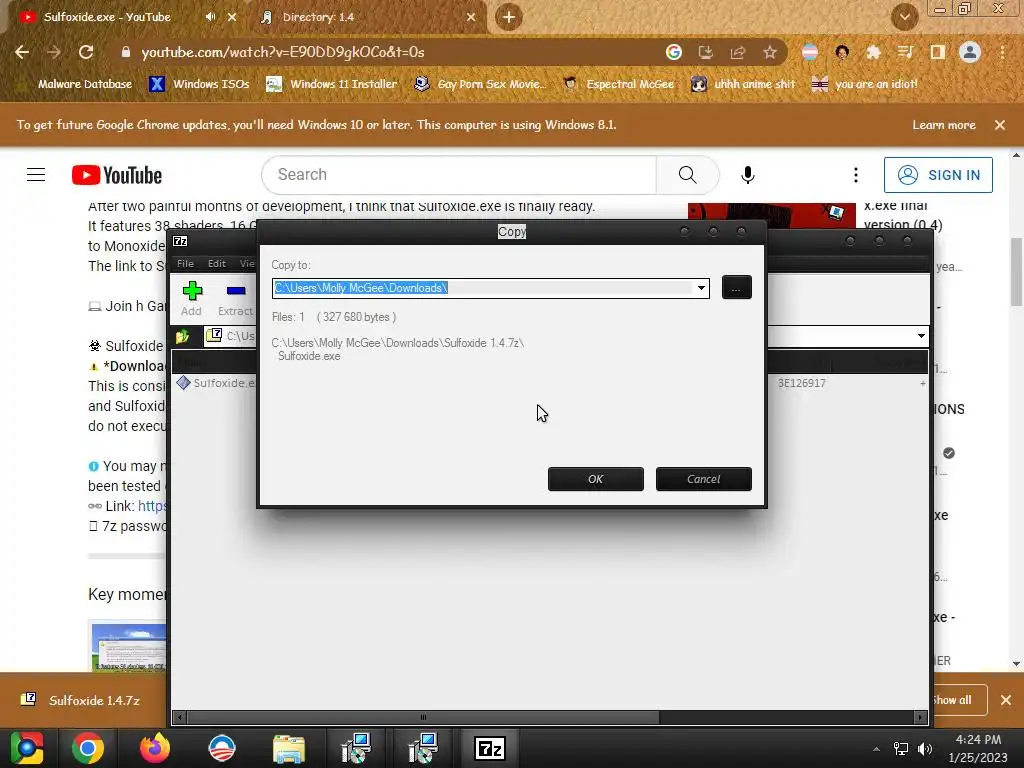
Task: Click the SIGN IN button
Action: click(938, 175)
